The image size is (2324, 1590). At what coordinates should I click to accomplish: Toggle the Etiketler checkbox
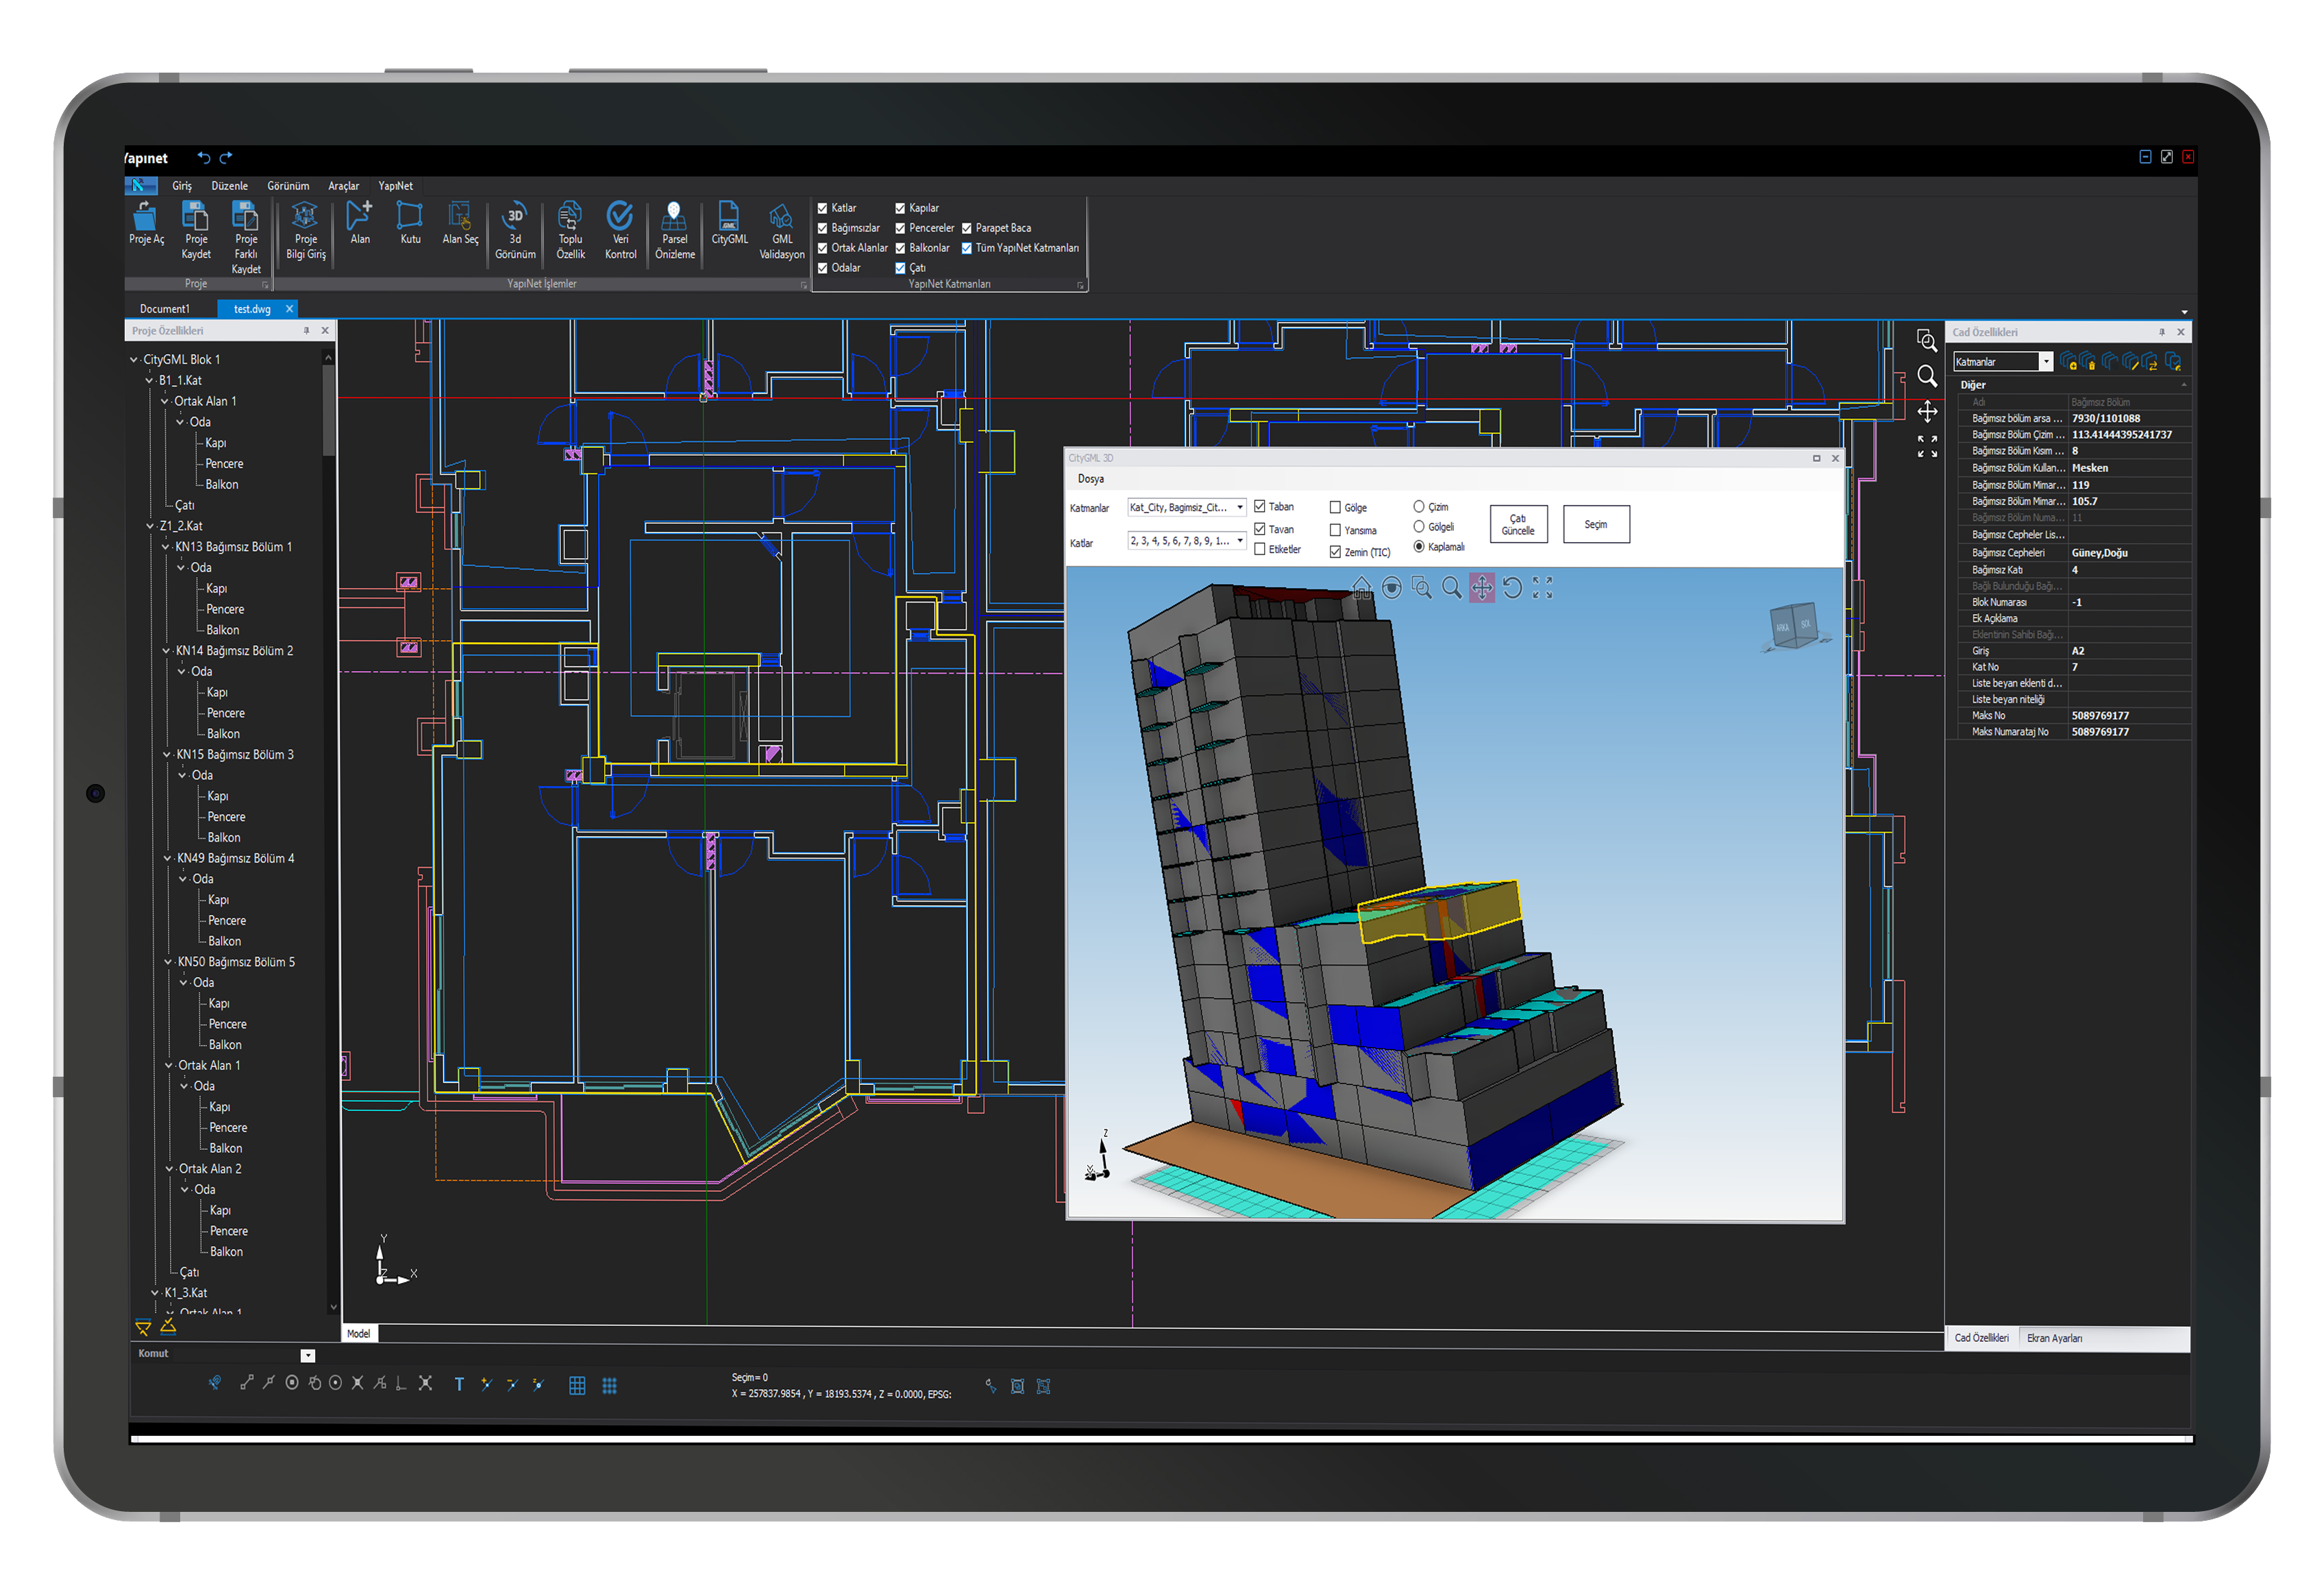click(x=1260, y=549)
